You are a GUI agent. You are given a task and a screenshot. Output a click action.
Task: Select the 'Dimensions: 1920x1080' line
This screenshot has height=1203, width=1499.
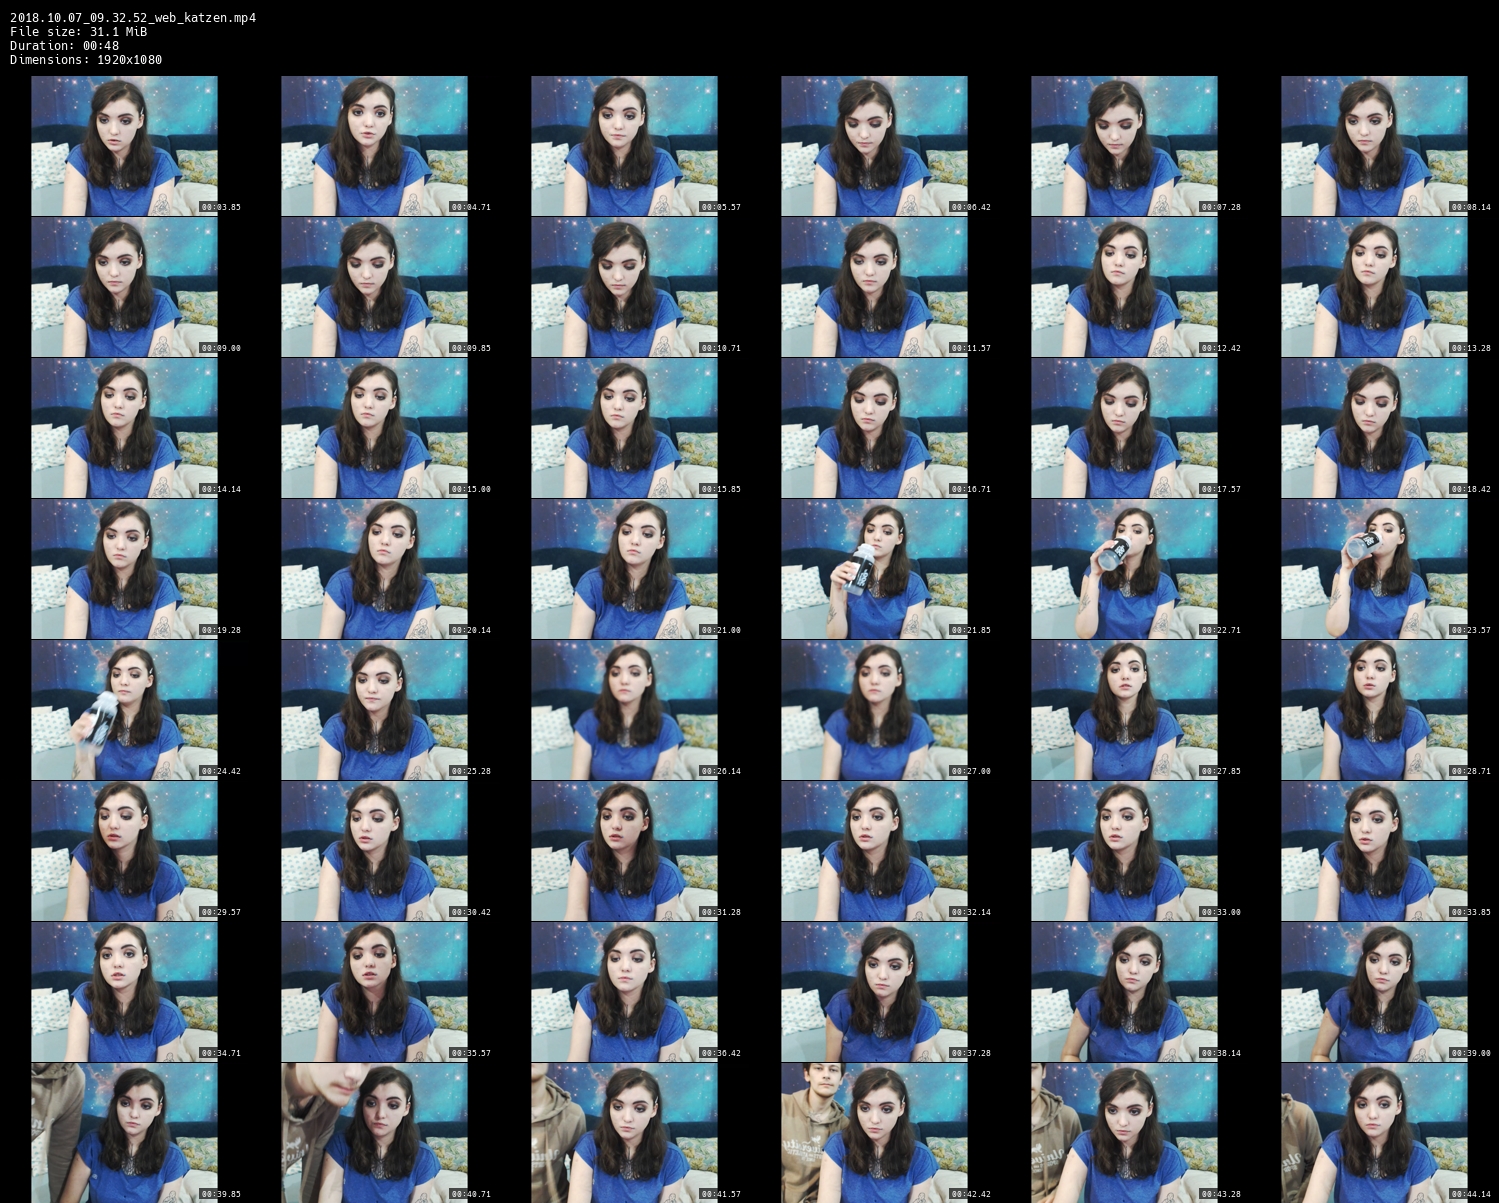pos(86,60)
